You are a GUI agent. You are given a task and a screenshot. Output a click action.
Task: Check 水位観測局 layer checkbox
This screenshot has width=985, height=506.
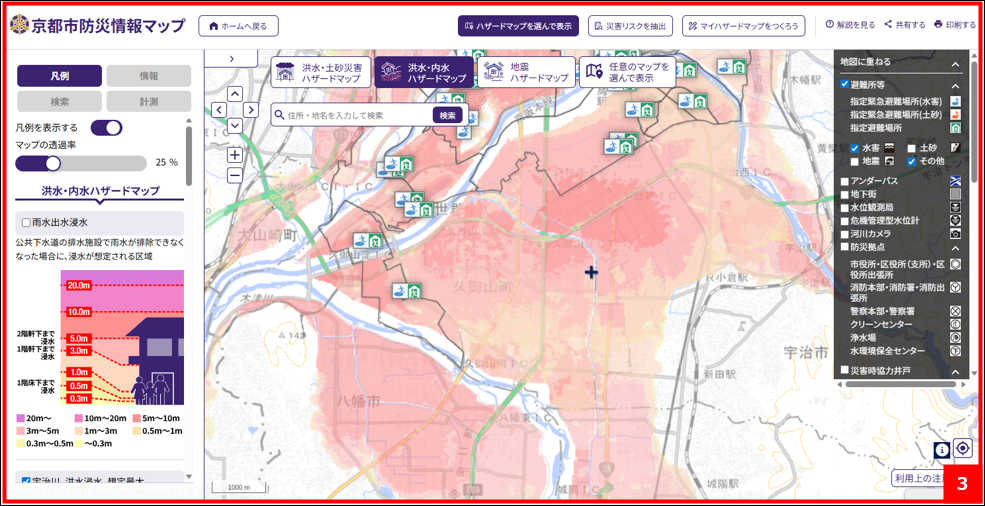click(x=845, y=207)
